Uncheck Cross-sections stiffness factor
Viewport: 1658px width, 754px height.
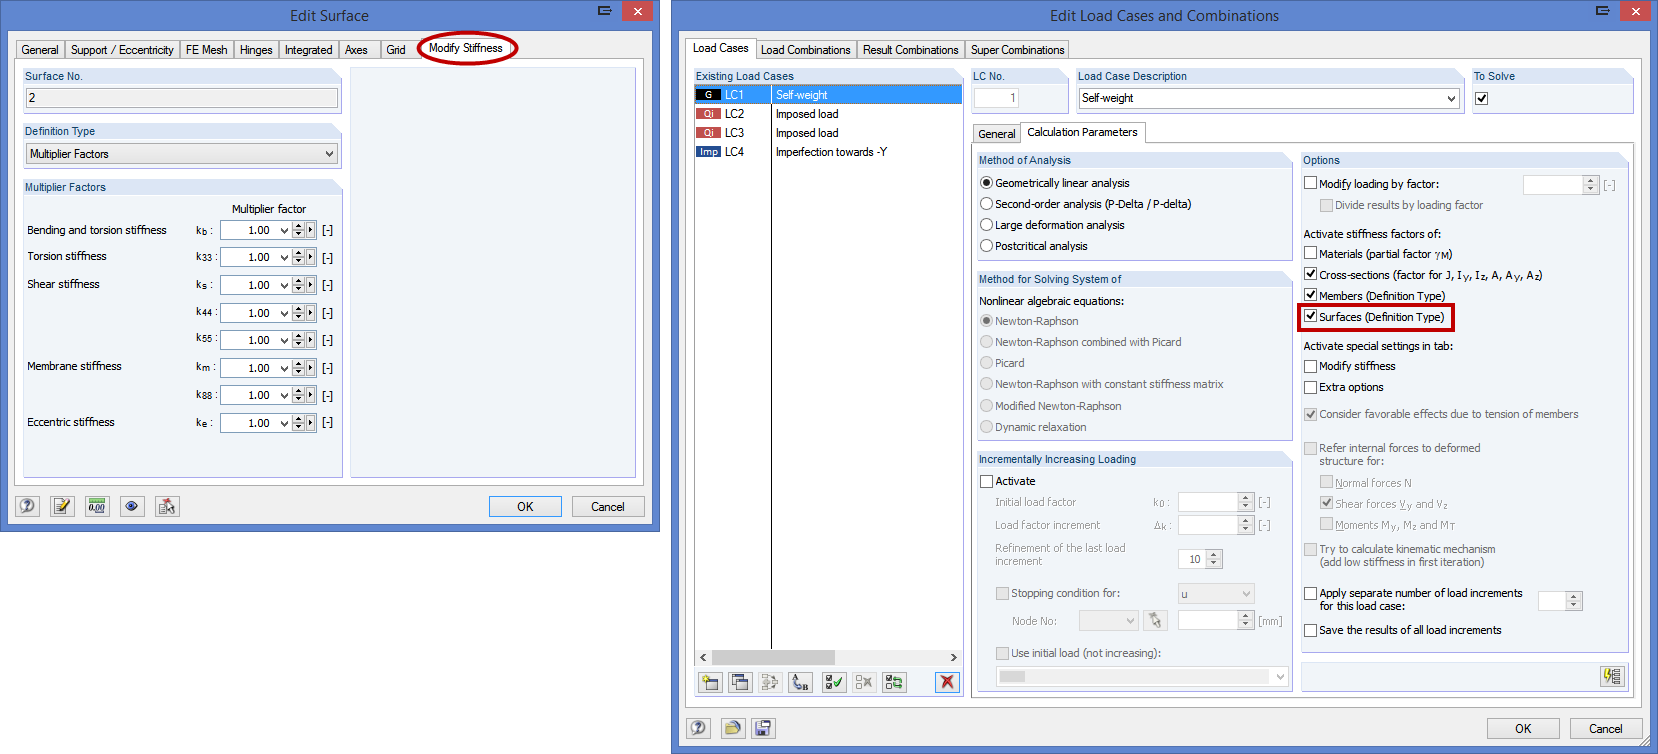point(1310,274)
